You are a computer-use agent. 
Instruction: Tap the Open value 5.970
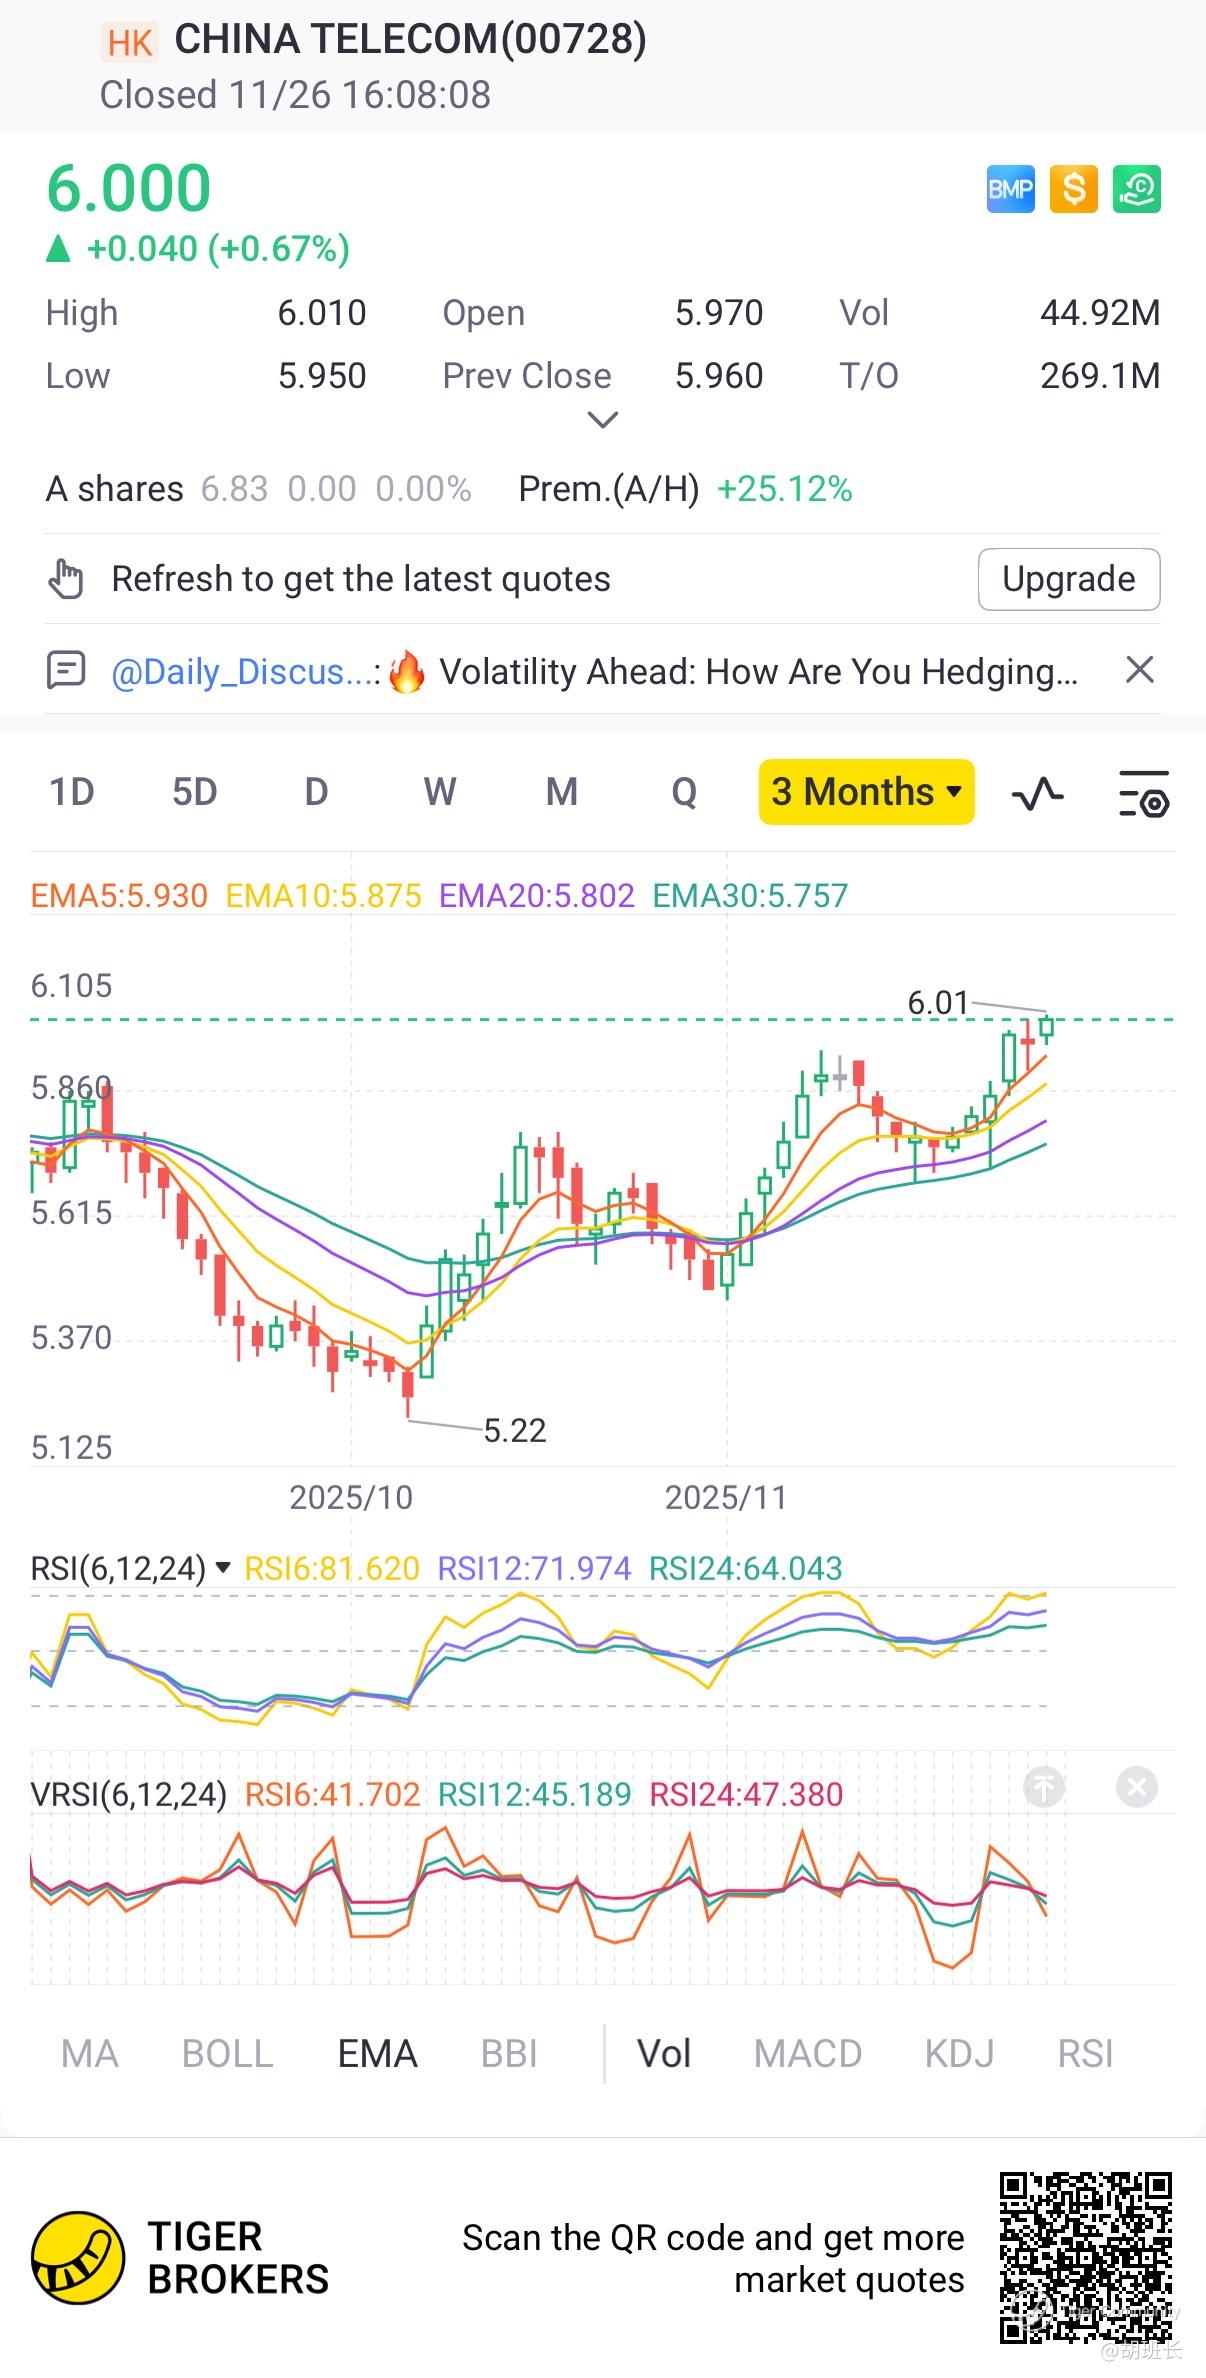point(719,313)
